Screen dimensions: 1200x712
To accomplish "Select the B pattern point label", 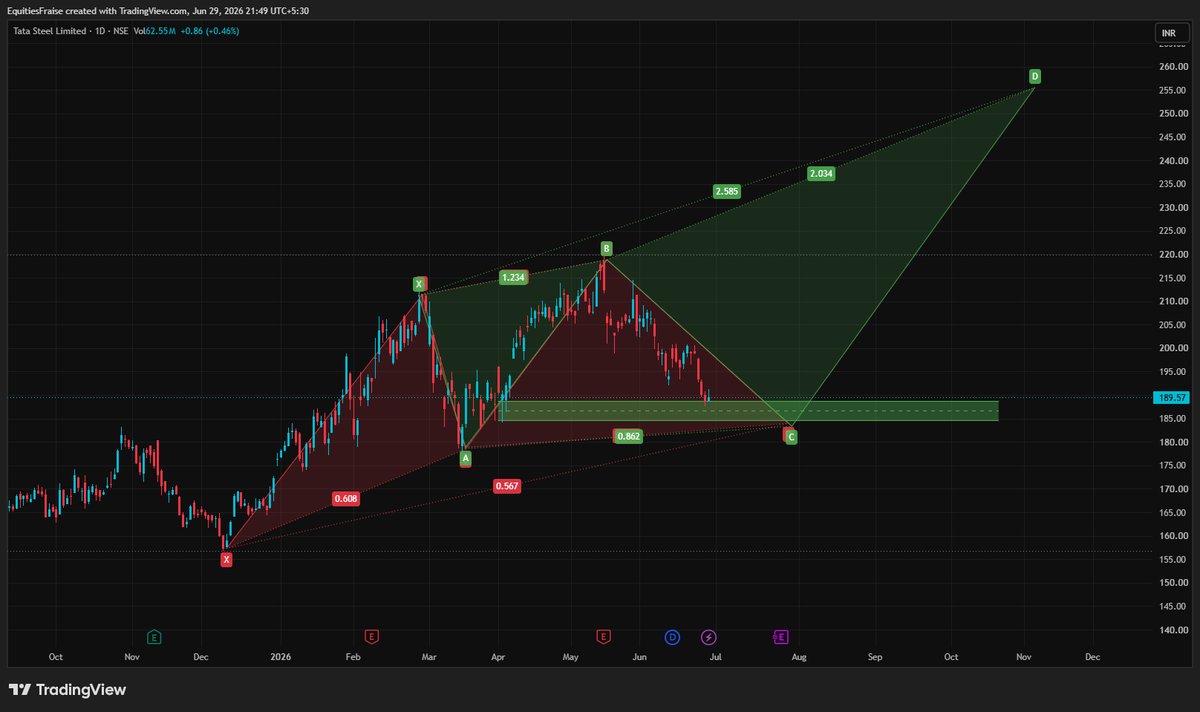I will coord(606,247).
